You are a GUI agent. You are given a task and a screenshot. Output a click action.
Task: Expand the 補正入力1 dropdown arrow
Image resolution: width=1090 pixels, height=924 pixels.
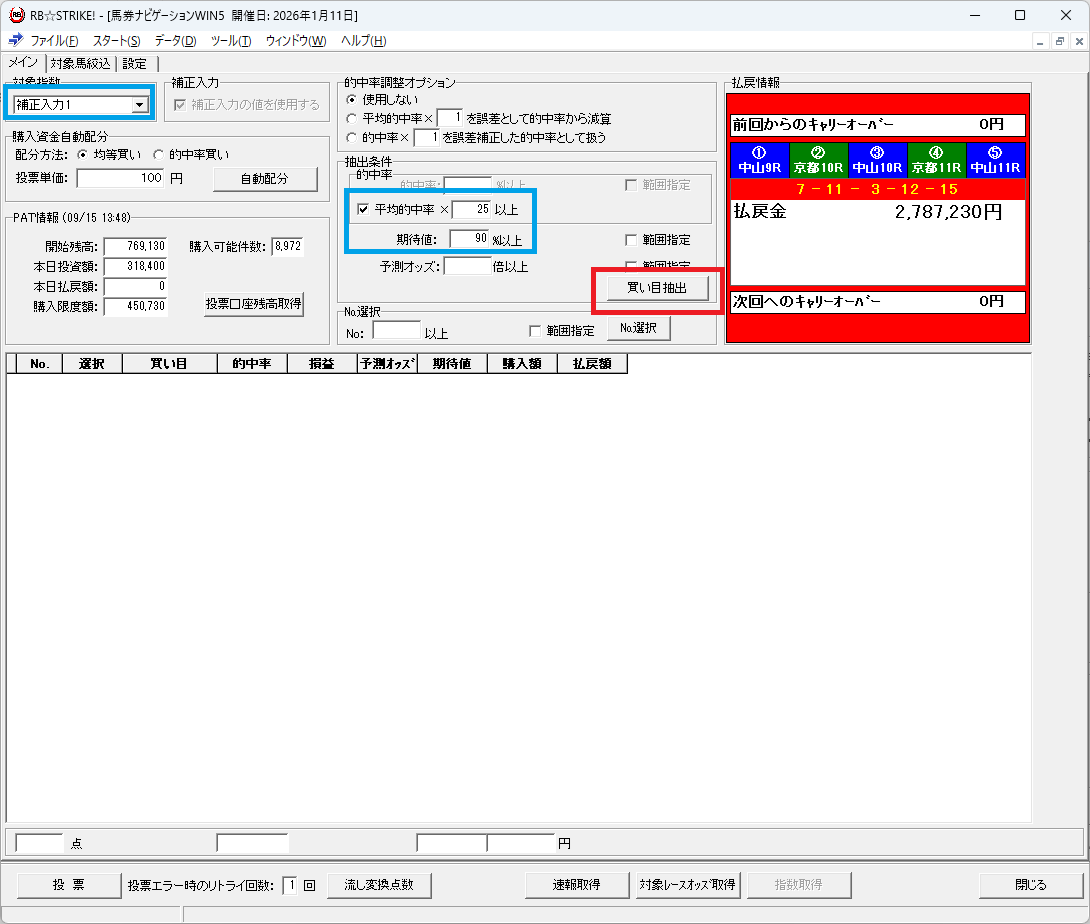click(x=140, y=105)
